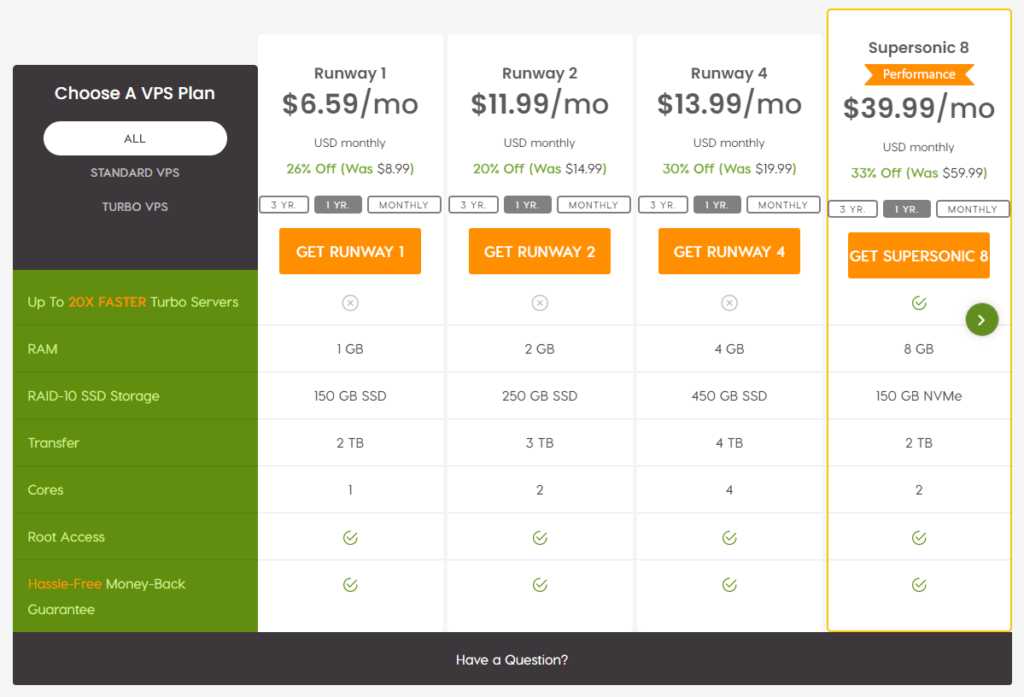
Task: Select MONTHLY term for Runway 1
Action: (404, 204)
